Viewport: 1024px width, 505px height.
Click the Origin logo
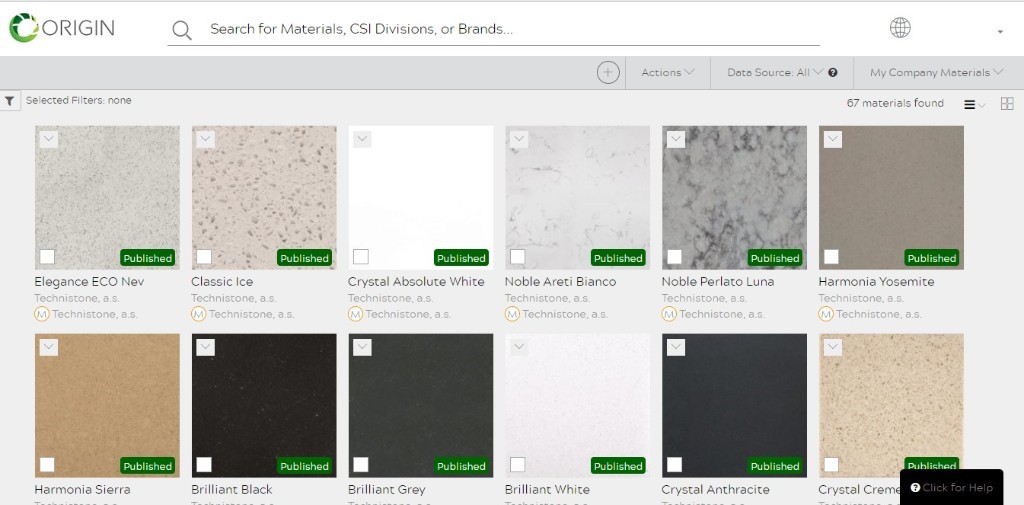(x=62, y=27)
